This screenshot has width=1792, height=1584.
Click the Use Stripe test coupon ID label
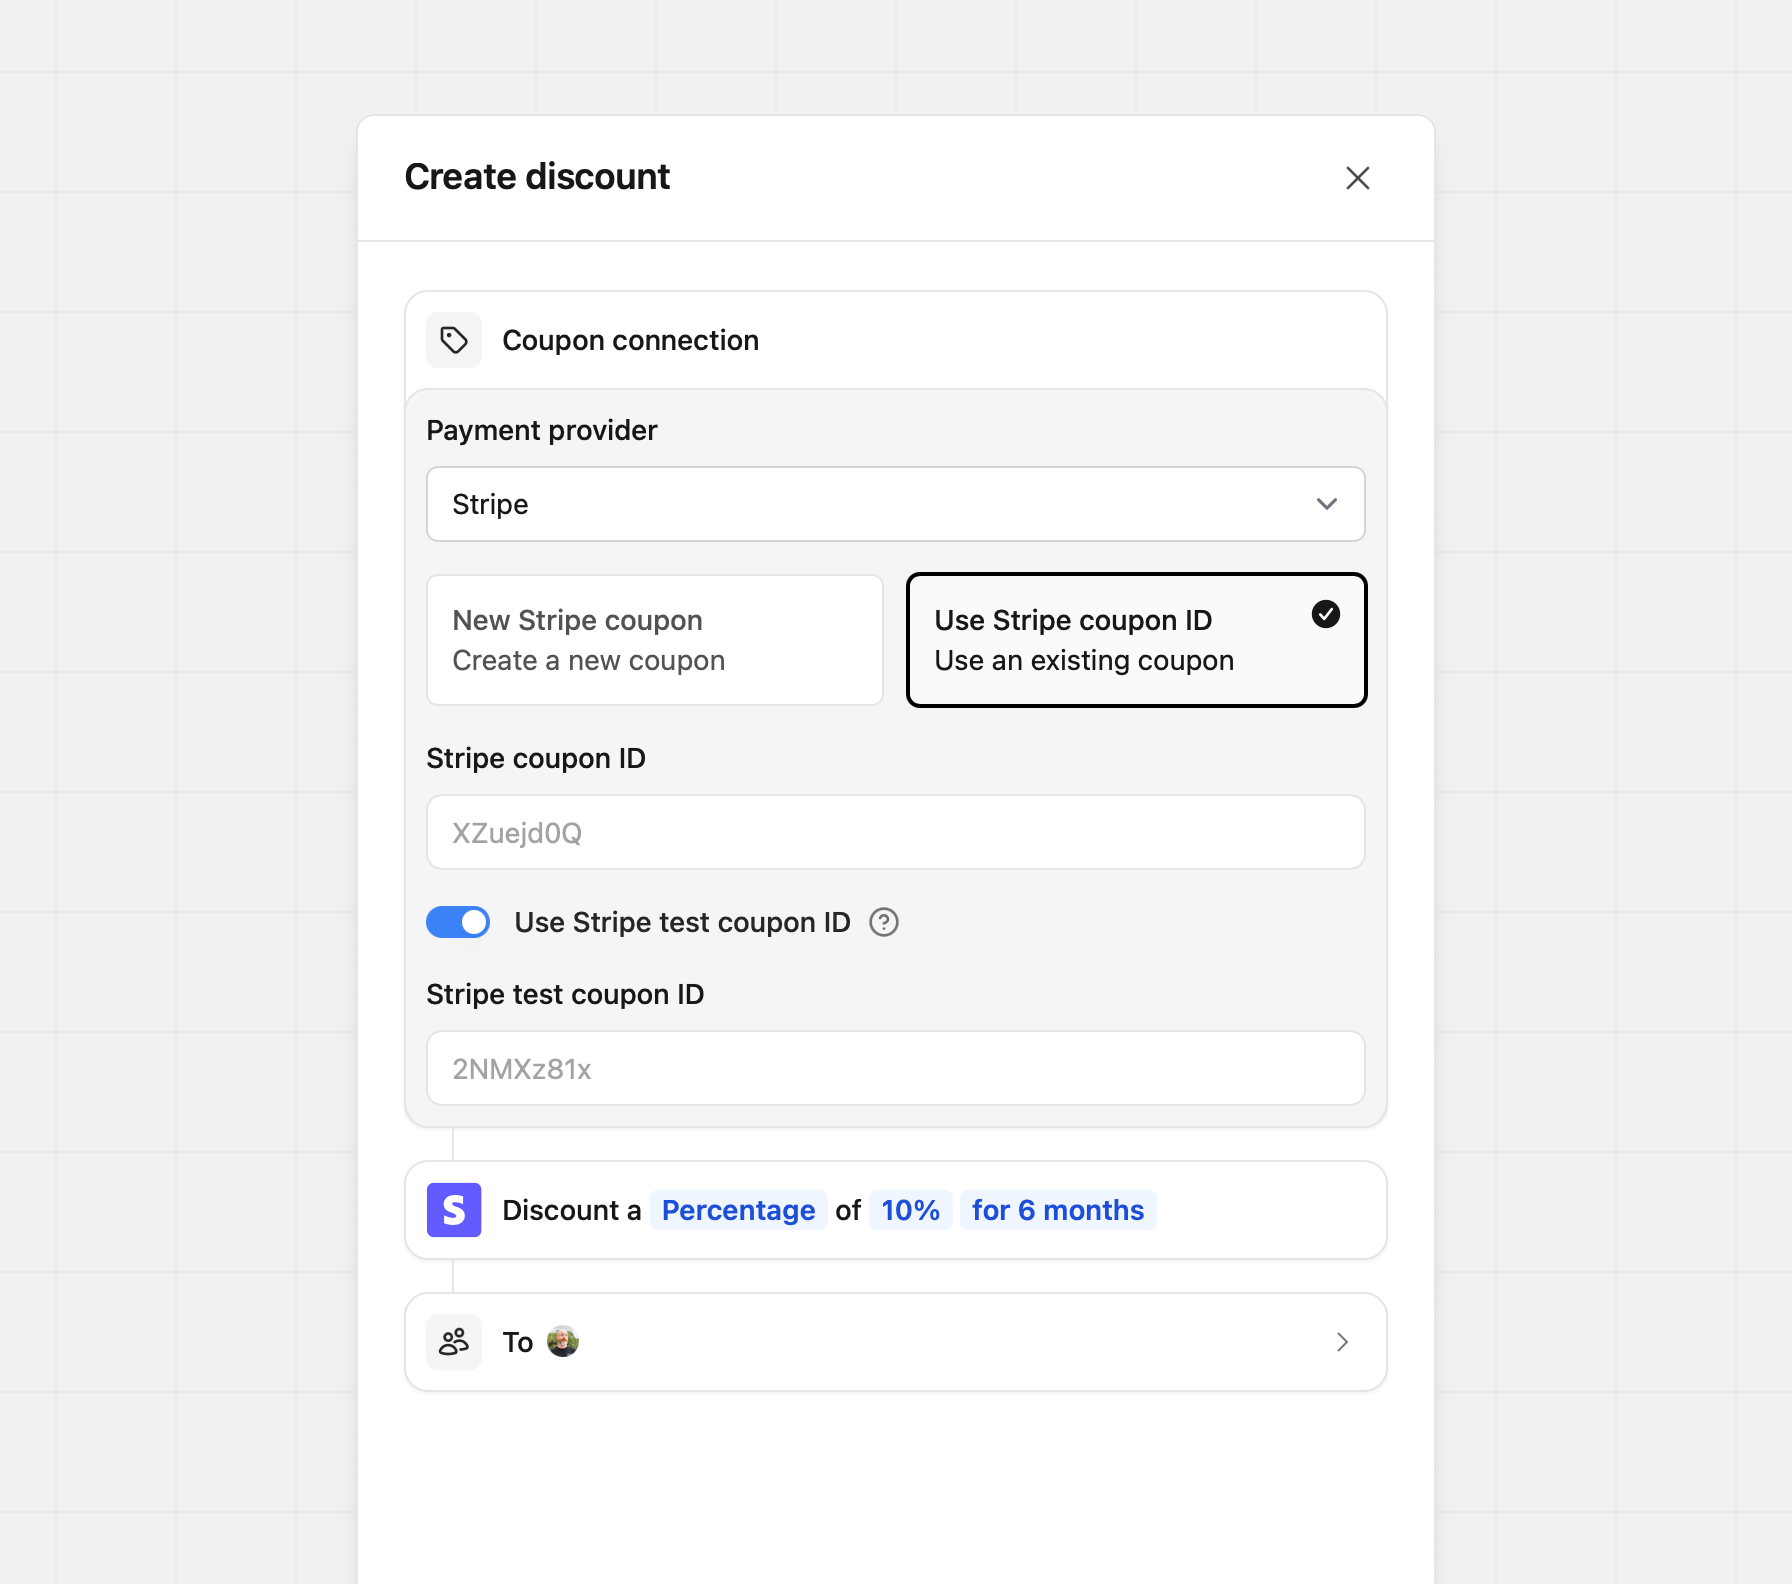coord(682,922)
